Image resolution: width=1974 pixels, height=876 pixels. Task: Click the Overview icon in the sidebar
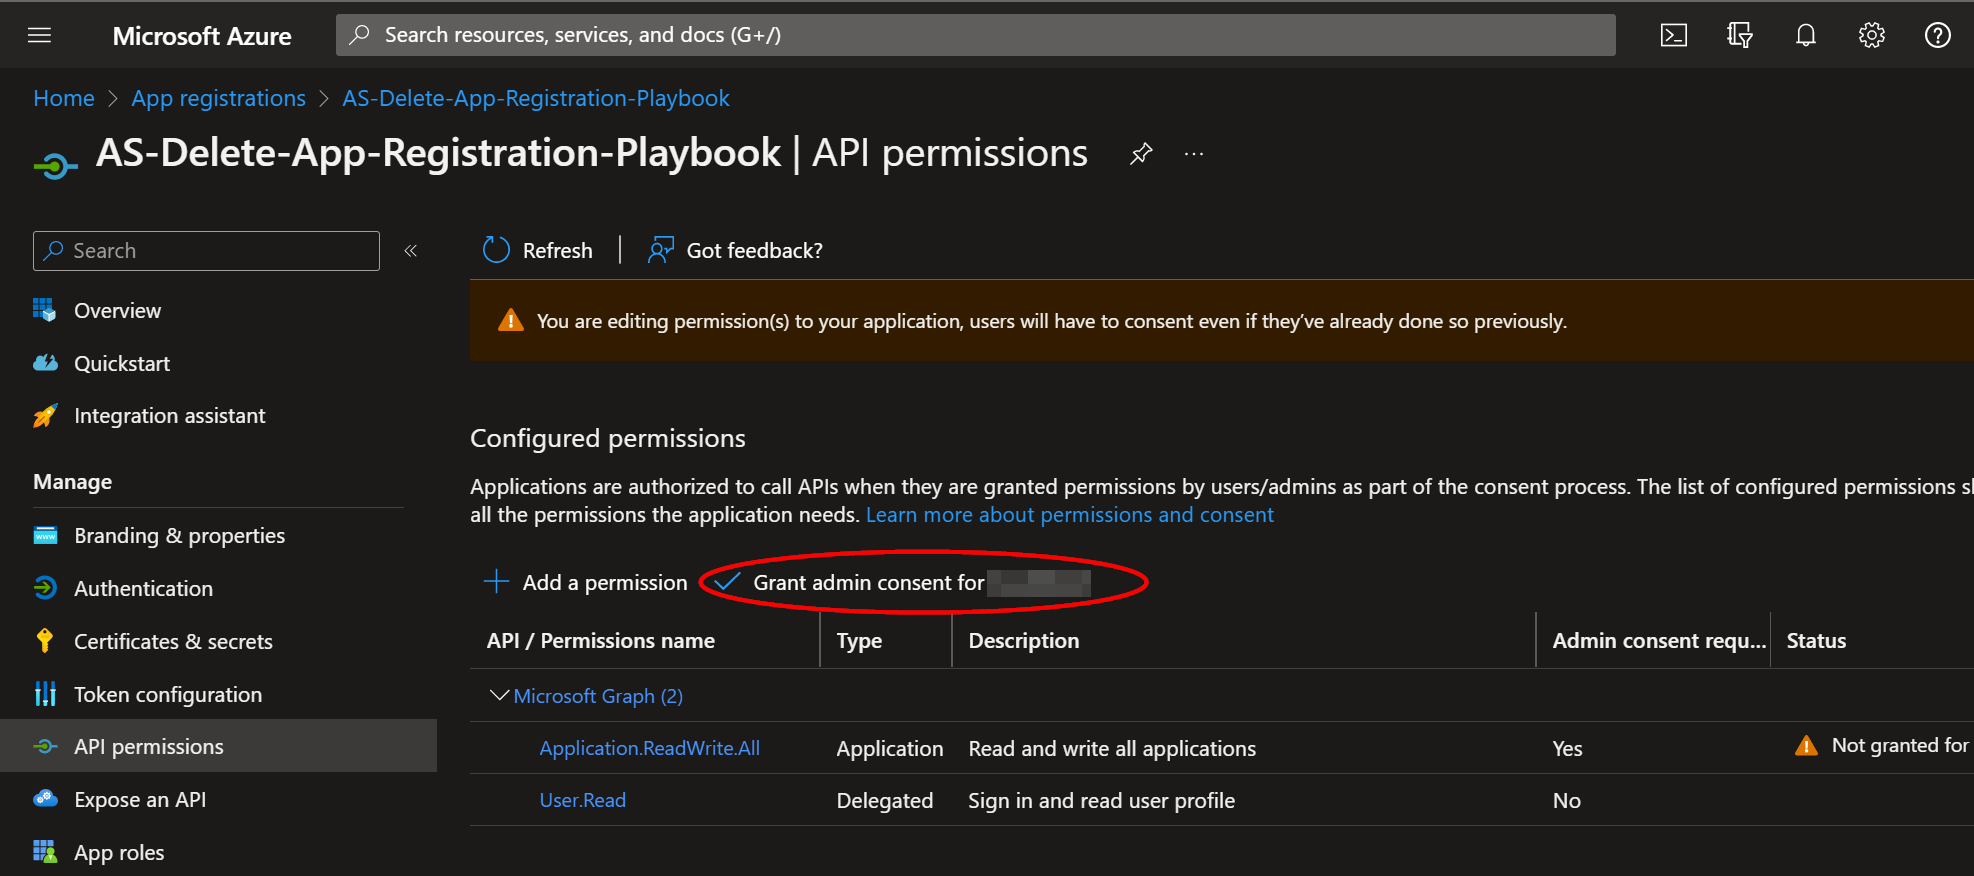[x=45, y=310]
